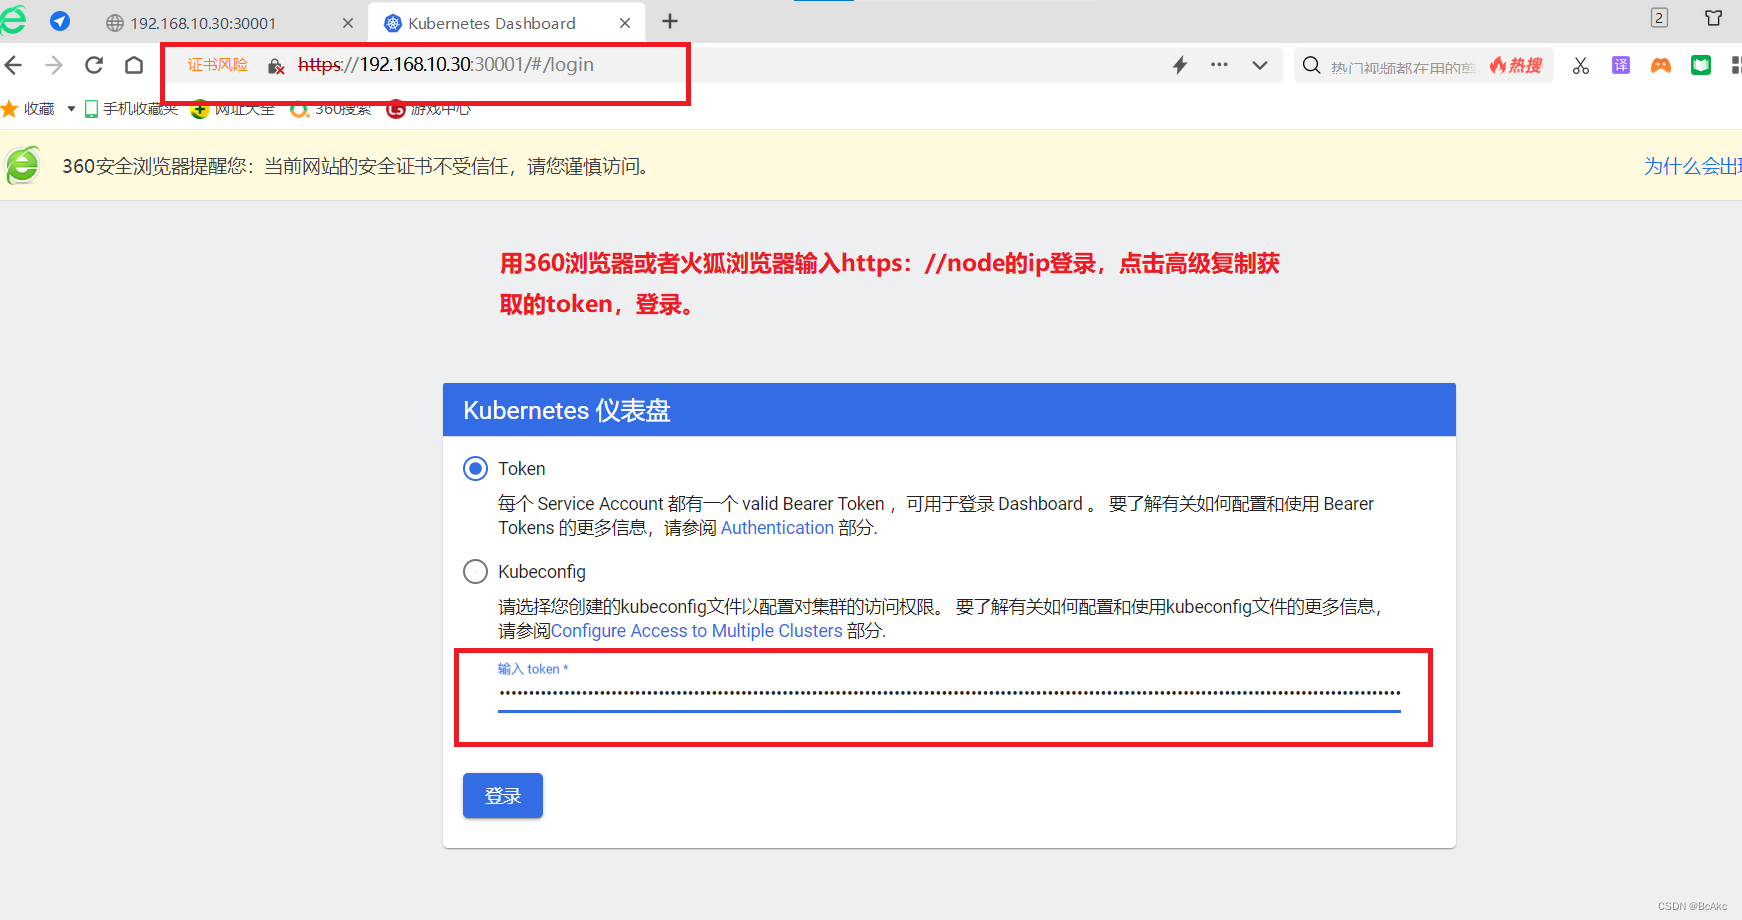Open the three-dots more options icon
This screenshot has width=1742, height=920.
1219,65
